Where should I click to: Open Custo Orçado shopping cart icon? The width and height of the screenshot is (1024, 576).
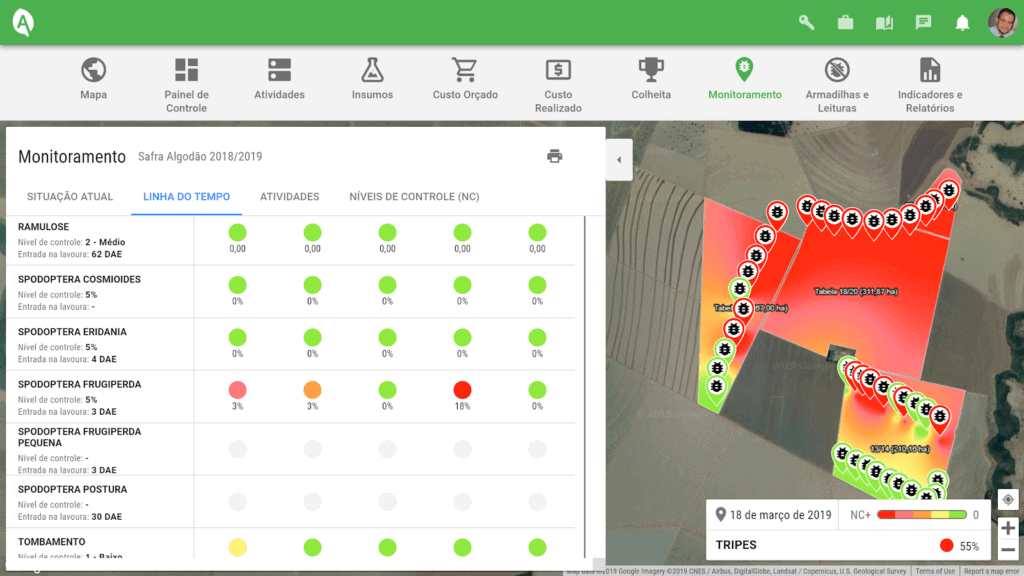pos(464,70)
